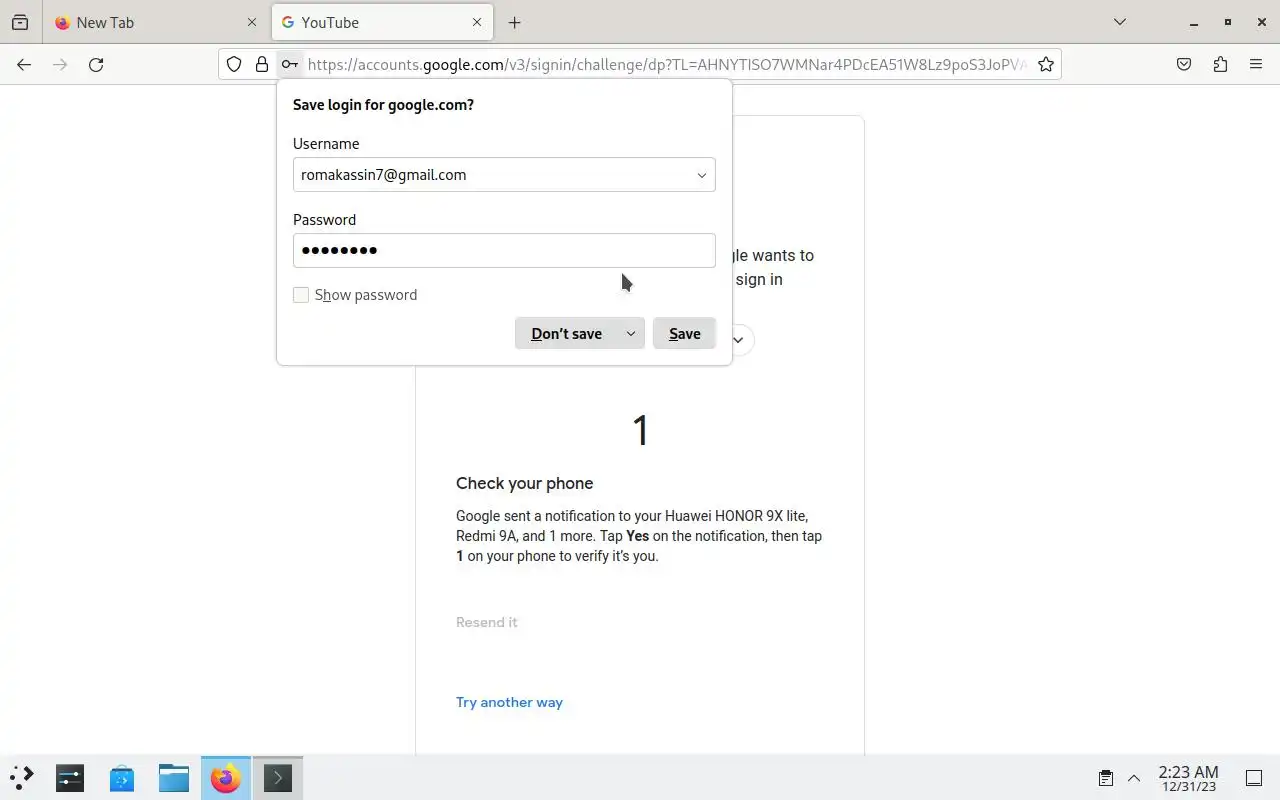Expand the account chevron on sign-in page
The image size is (1280, 800).
tap(738, 340)
